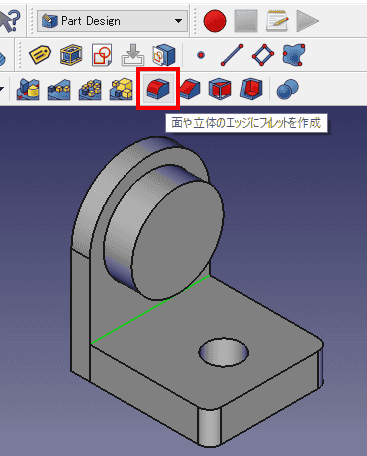The image size is (367, 456).
Task: Click the Mirrored pattern tool
Action: coord(28,89)
